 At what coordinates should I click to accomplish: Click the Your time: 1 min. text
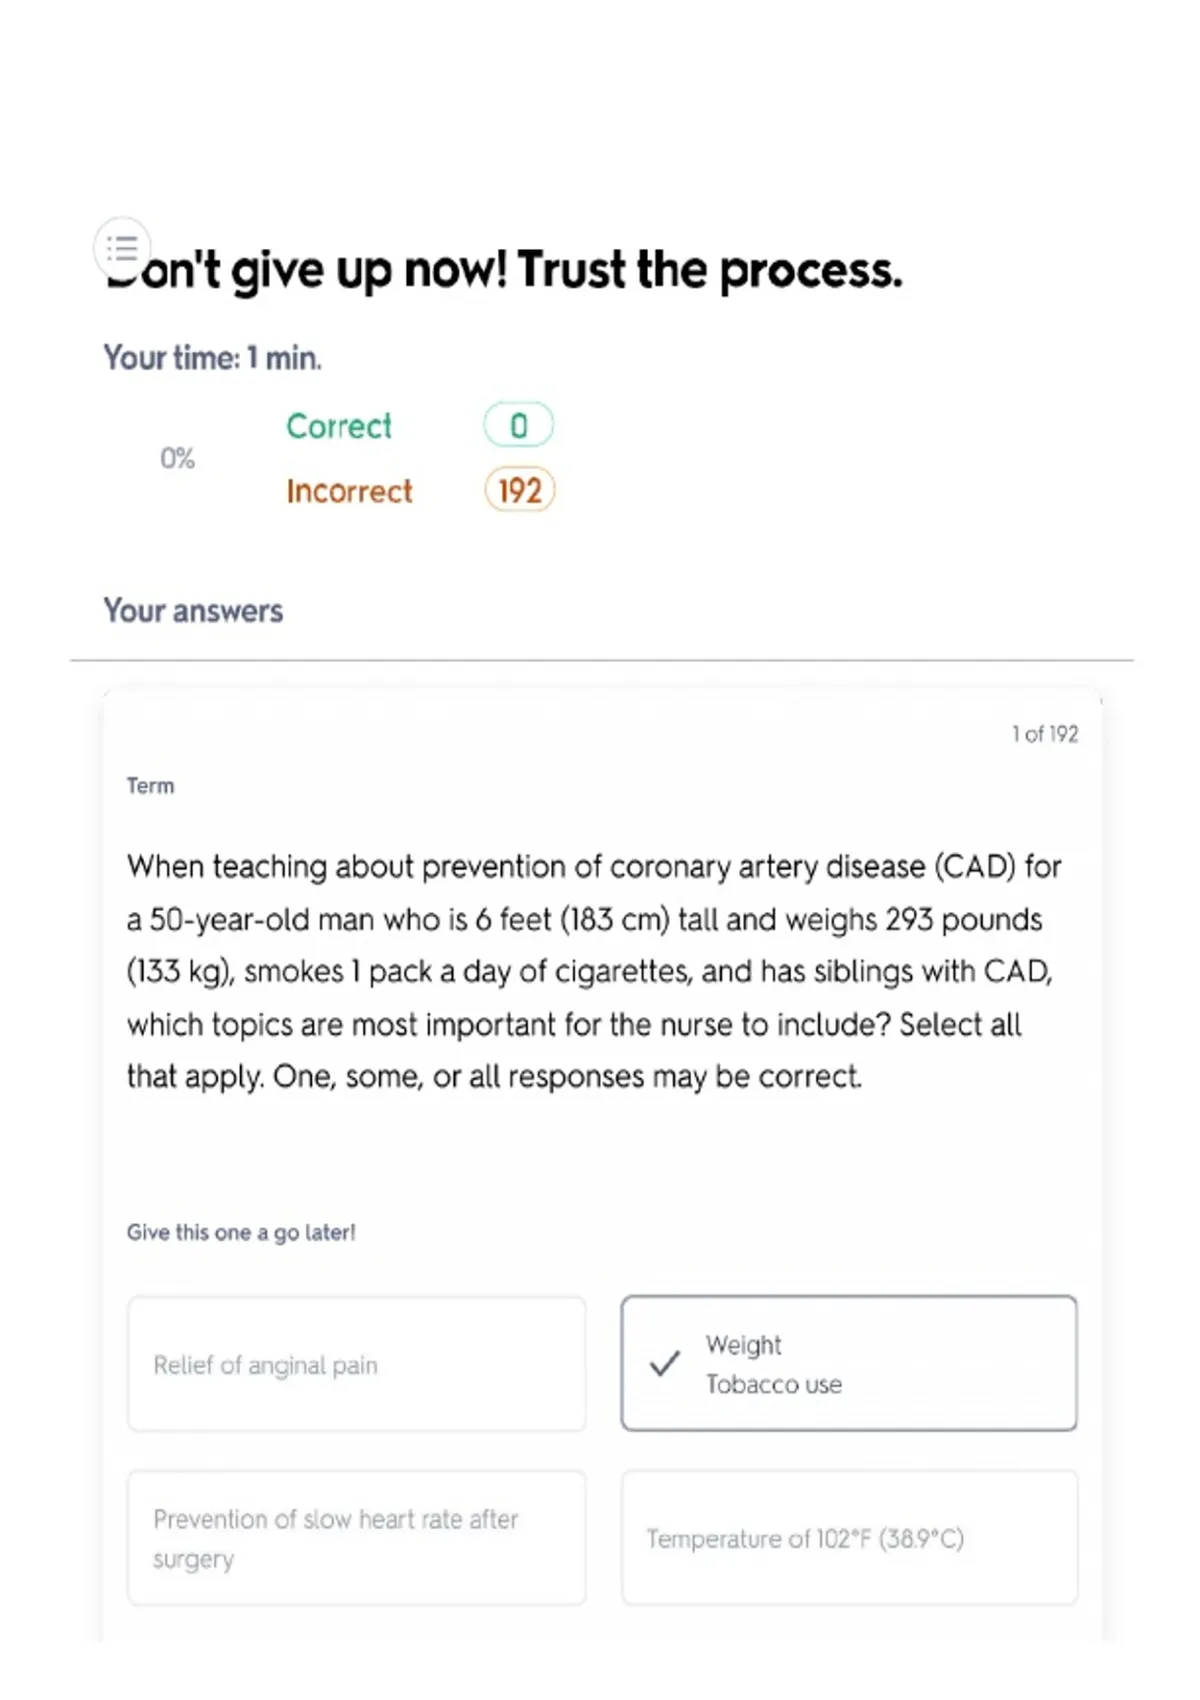point(212,358)
